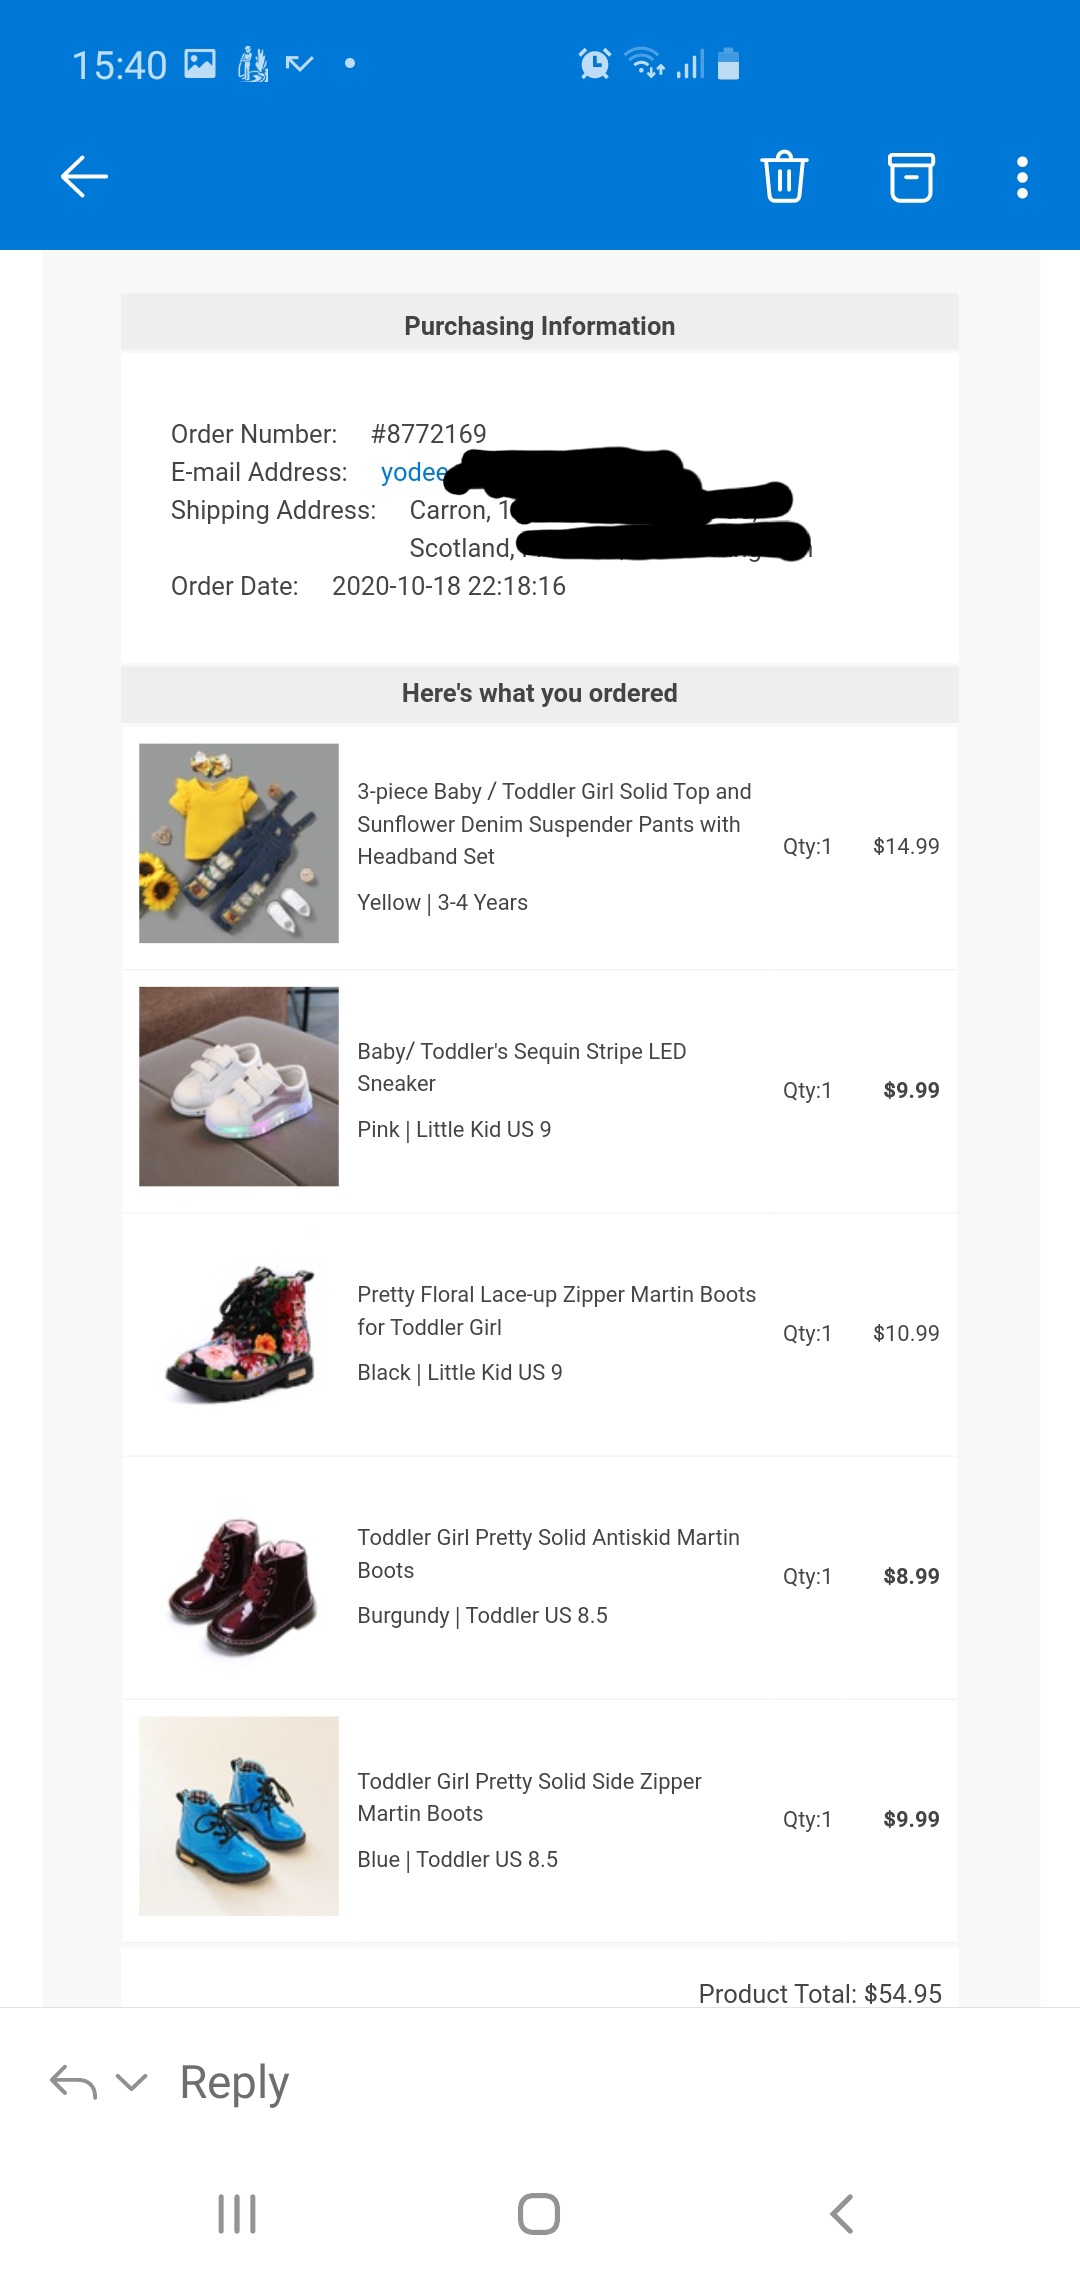Expand the reply options chevron
This screenshot has height=2280, width=1080.
point(131,2083)
